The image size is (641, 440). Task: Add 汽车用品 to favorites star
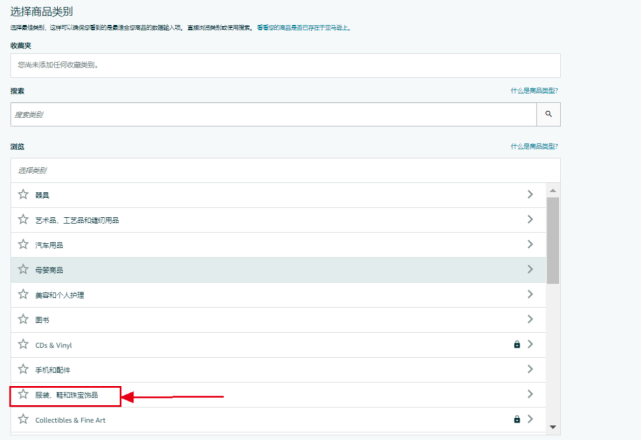coord(23,244)
